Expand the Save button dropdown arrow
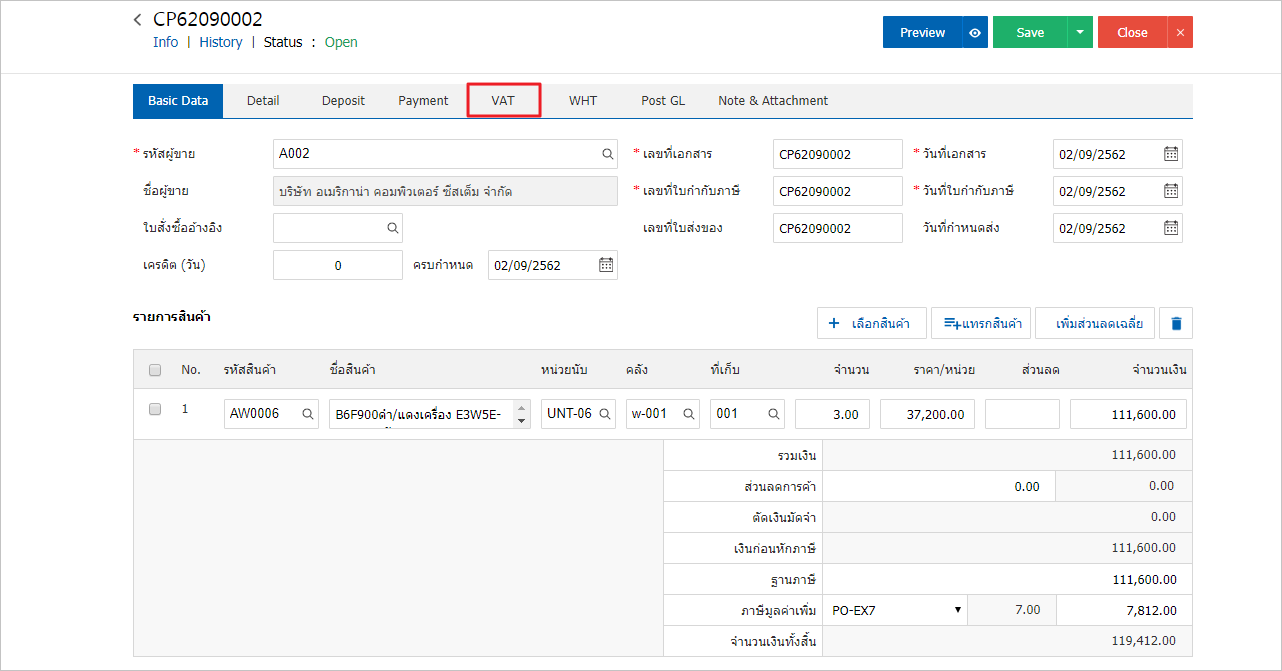Viewport: 1282px width, 671px height. (x=1080, y=32)
